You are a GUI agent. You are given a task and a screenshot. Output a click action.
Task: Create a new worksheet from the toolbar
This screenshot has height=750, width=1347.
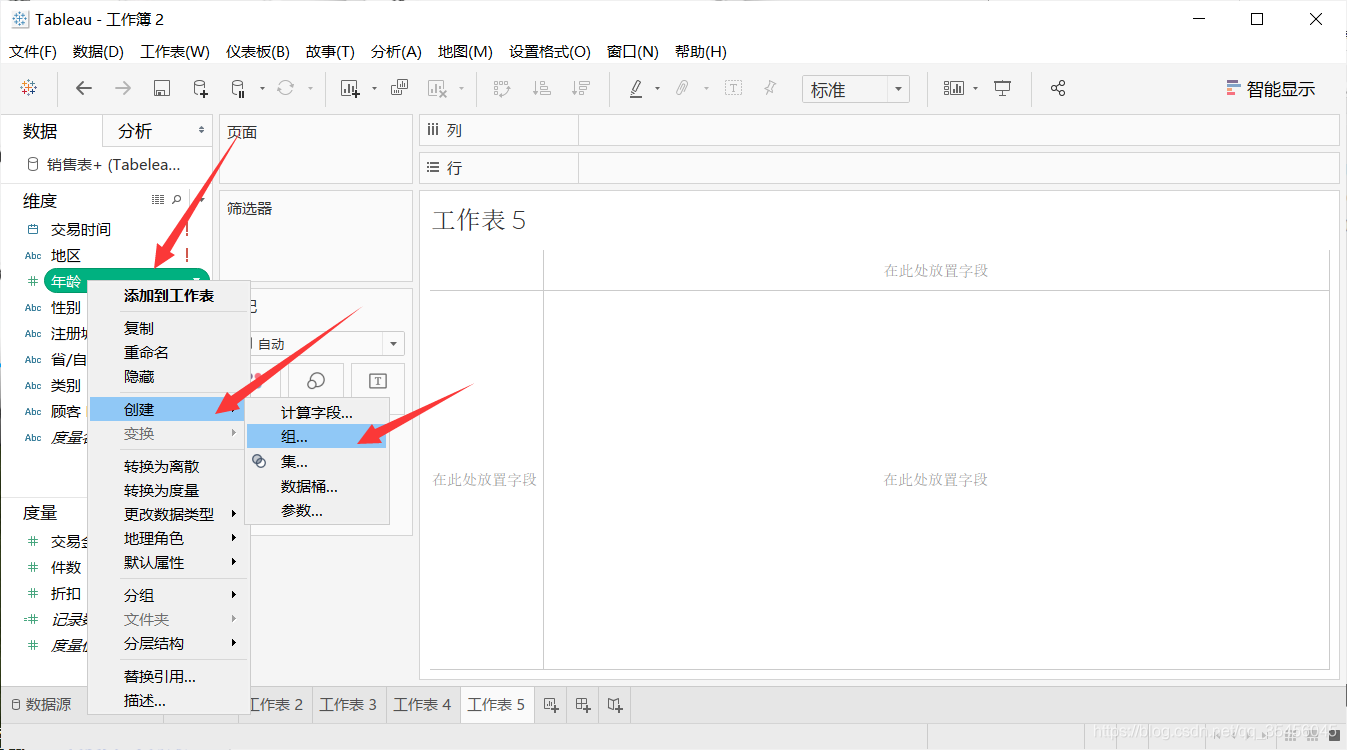coord(350,89)
